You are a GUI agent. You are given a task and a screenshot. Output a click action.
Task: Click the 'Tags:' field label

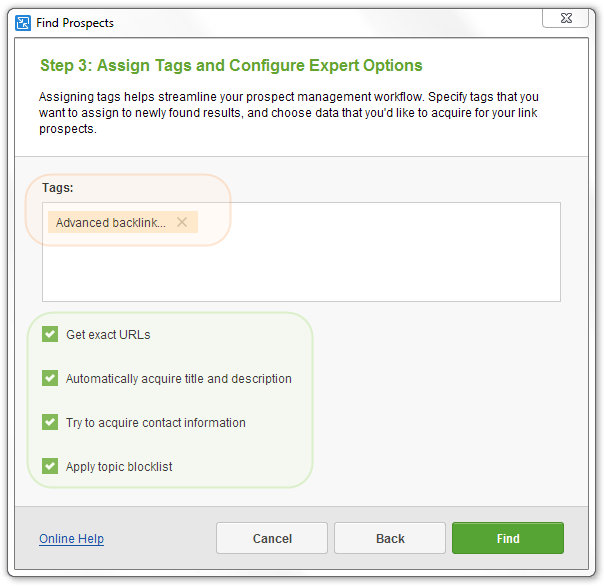coord(58,187)
